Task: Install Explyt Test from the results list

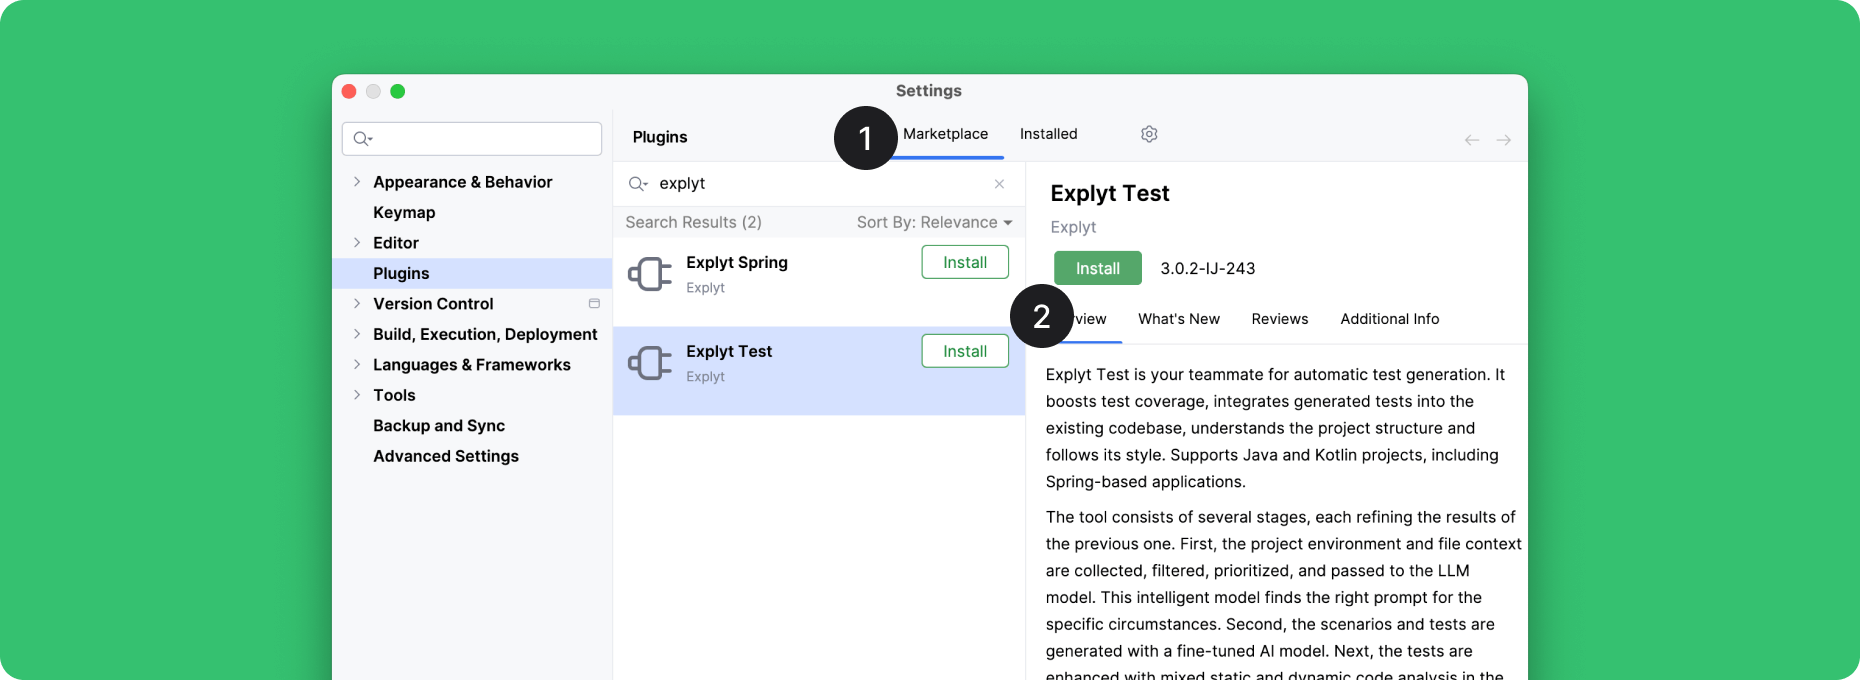Action: [965, 351]
